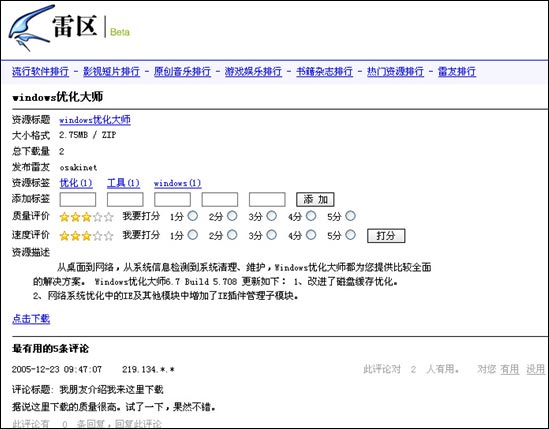Click the Beta label beside the logo
Viewport: 549px width, 429px height.
click(x=120, y=32)
